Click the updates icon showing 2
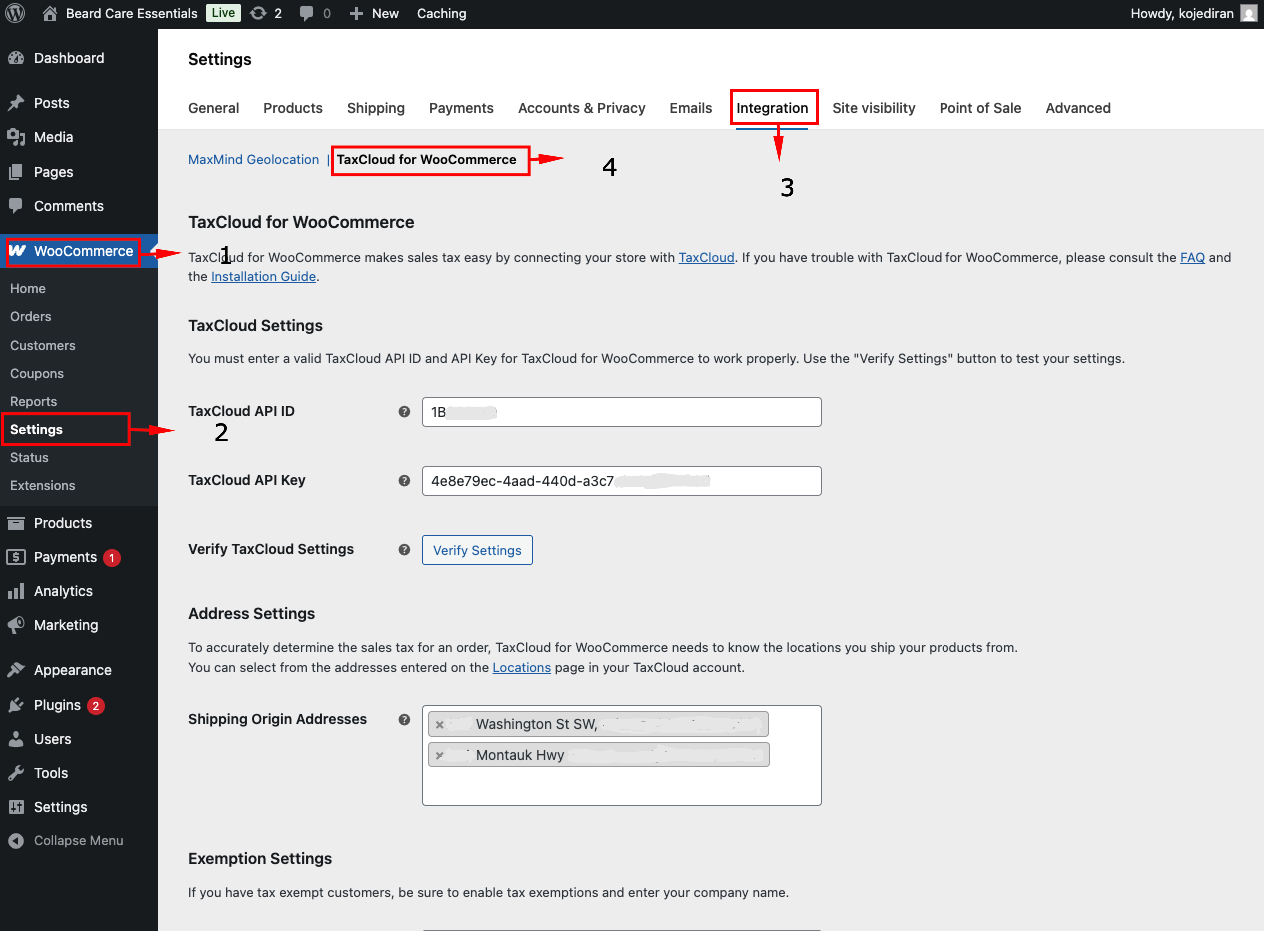Viewport: 1264px width, 931px height. 258,13
